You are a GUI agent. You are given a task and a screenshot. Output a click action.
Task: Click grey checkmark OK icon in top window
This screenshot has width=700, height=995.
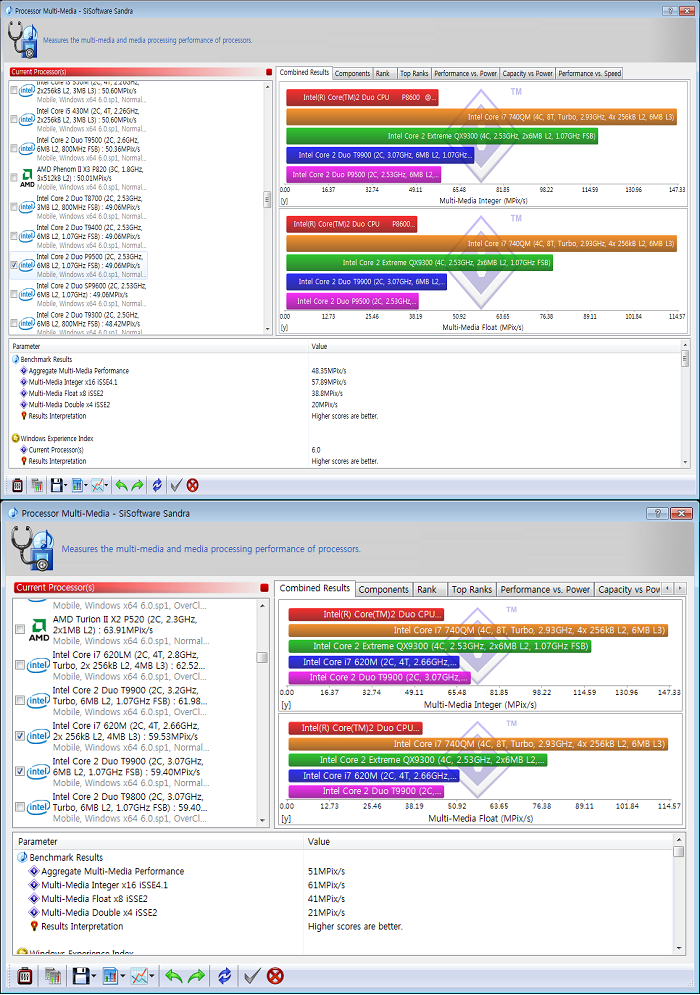tap(176, 485)
